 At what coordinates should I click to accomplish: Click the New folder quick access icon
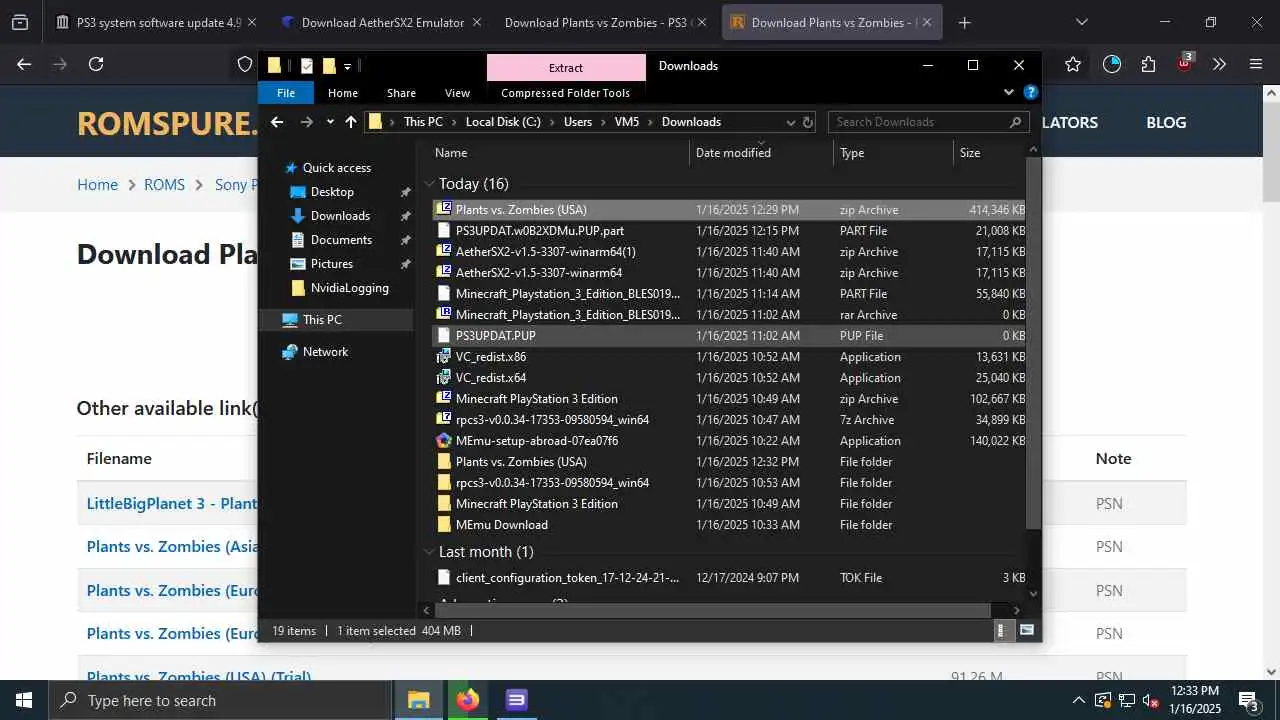[x=328, y=66]
